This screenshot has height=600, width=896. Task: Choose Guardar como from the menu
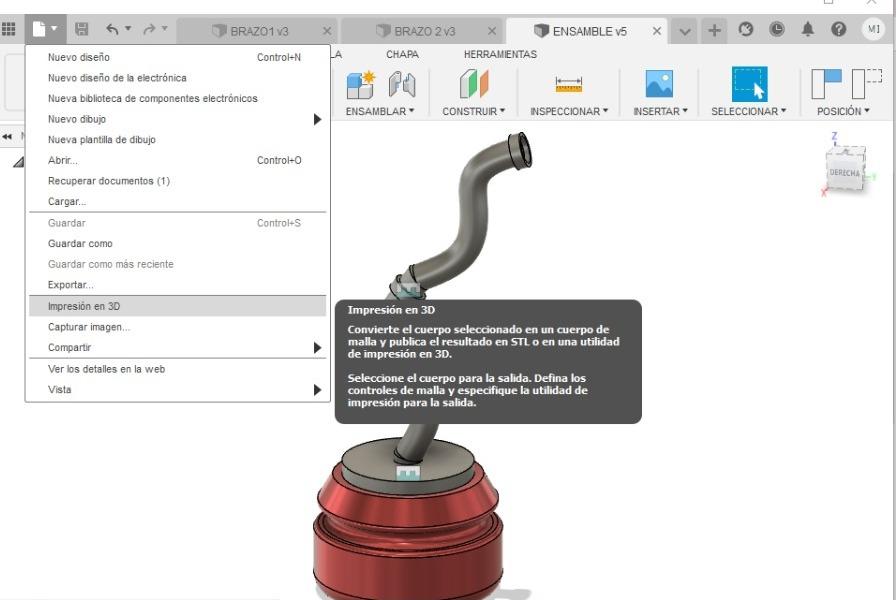pyautogui.click(x=177, y=243)
